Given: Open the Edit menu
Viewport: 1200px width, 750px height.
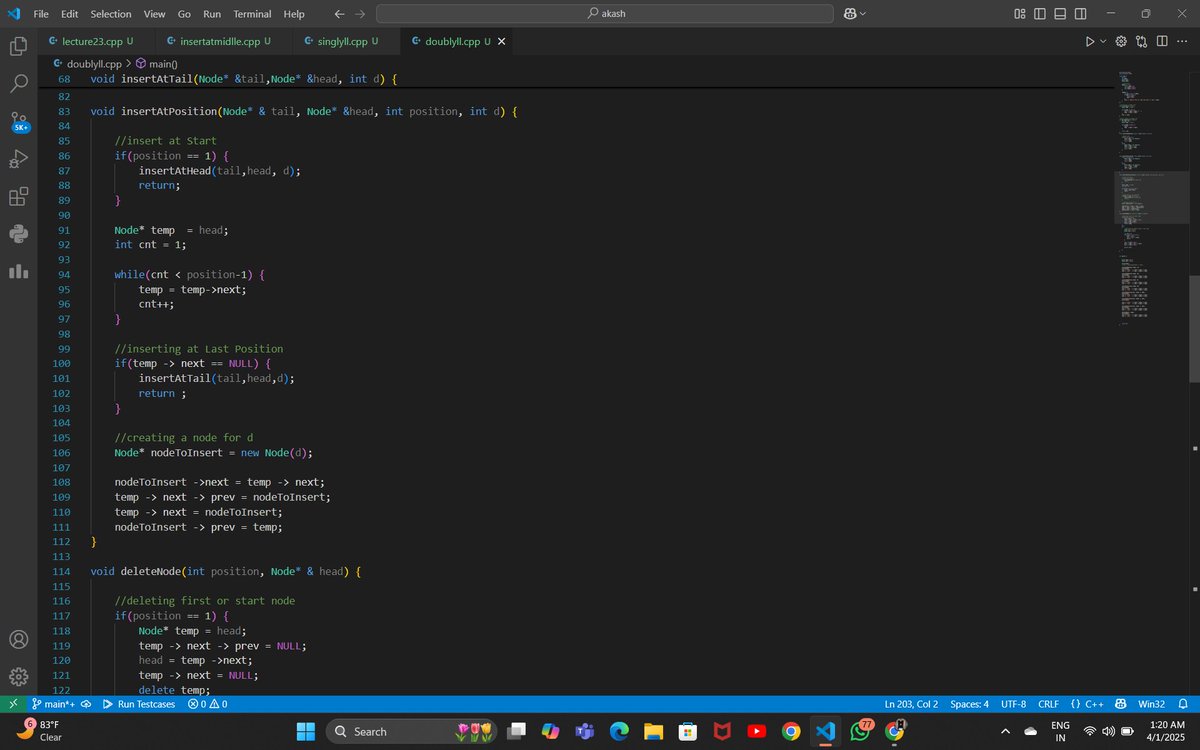Looking at the screenshot, I should (70, 14).
